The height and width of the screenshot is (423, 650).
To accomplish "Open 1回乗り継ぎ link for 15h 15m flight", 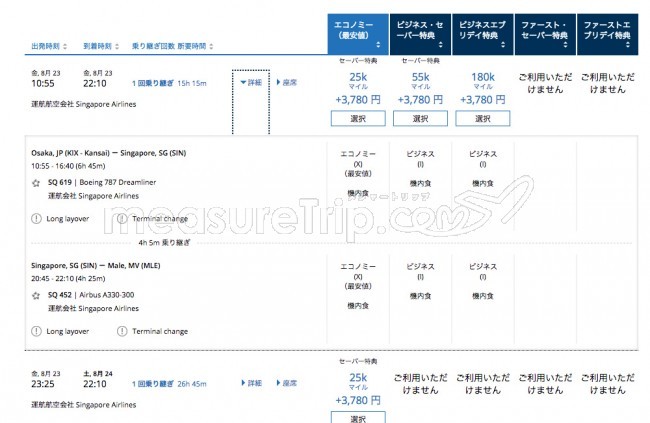I will tap(153, 83).
